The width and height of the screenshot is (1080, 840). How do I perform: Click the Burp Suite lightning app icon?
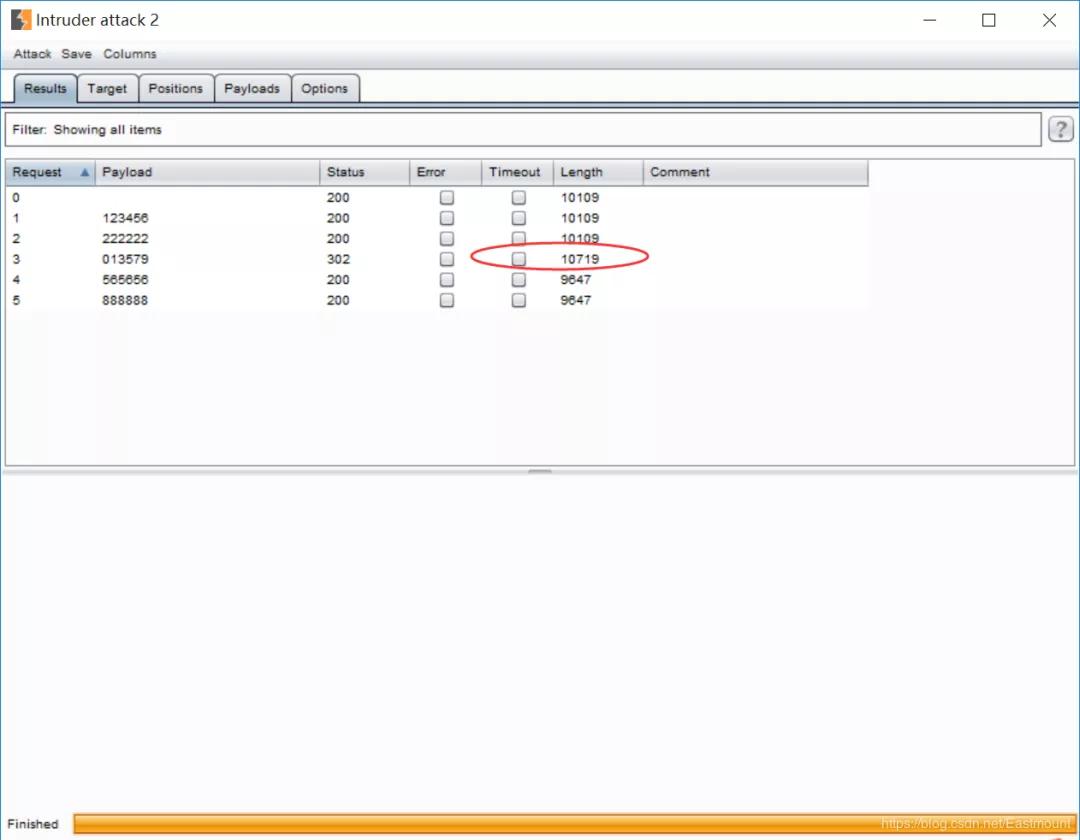point(21,20)
